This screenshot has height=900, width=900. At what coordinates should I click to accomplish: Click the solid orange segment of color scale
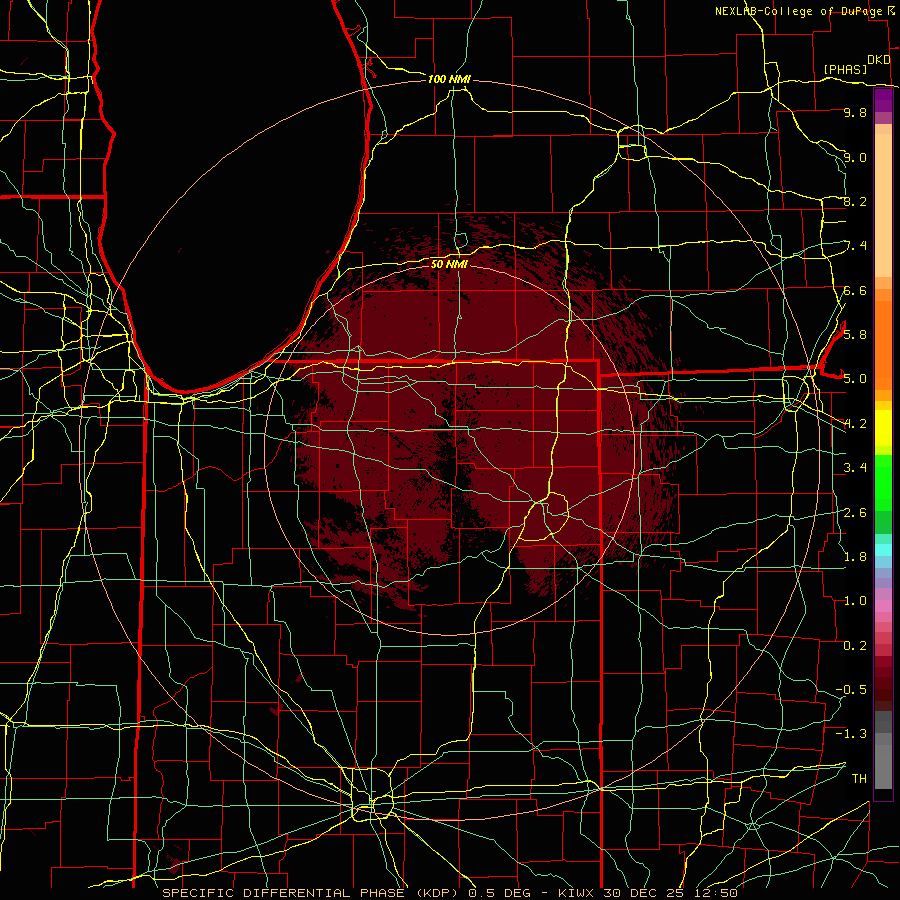[x=883, y=345]
